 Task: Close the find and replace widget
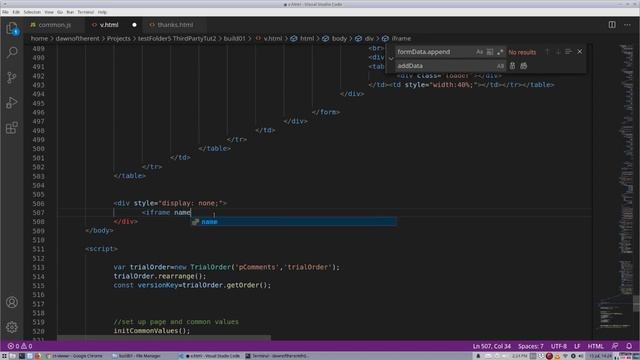[x=580, y=52]
